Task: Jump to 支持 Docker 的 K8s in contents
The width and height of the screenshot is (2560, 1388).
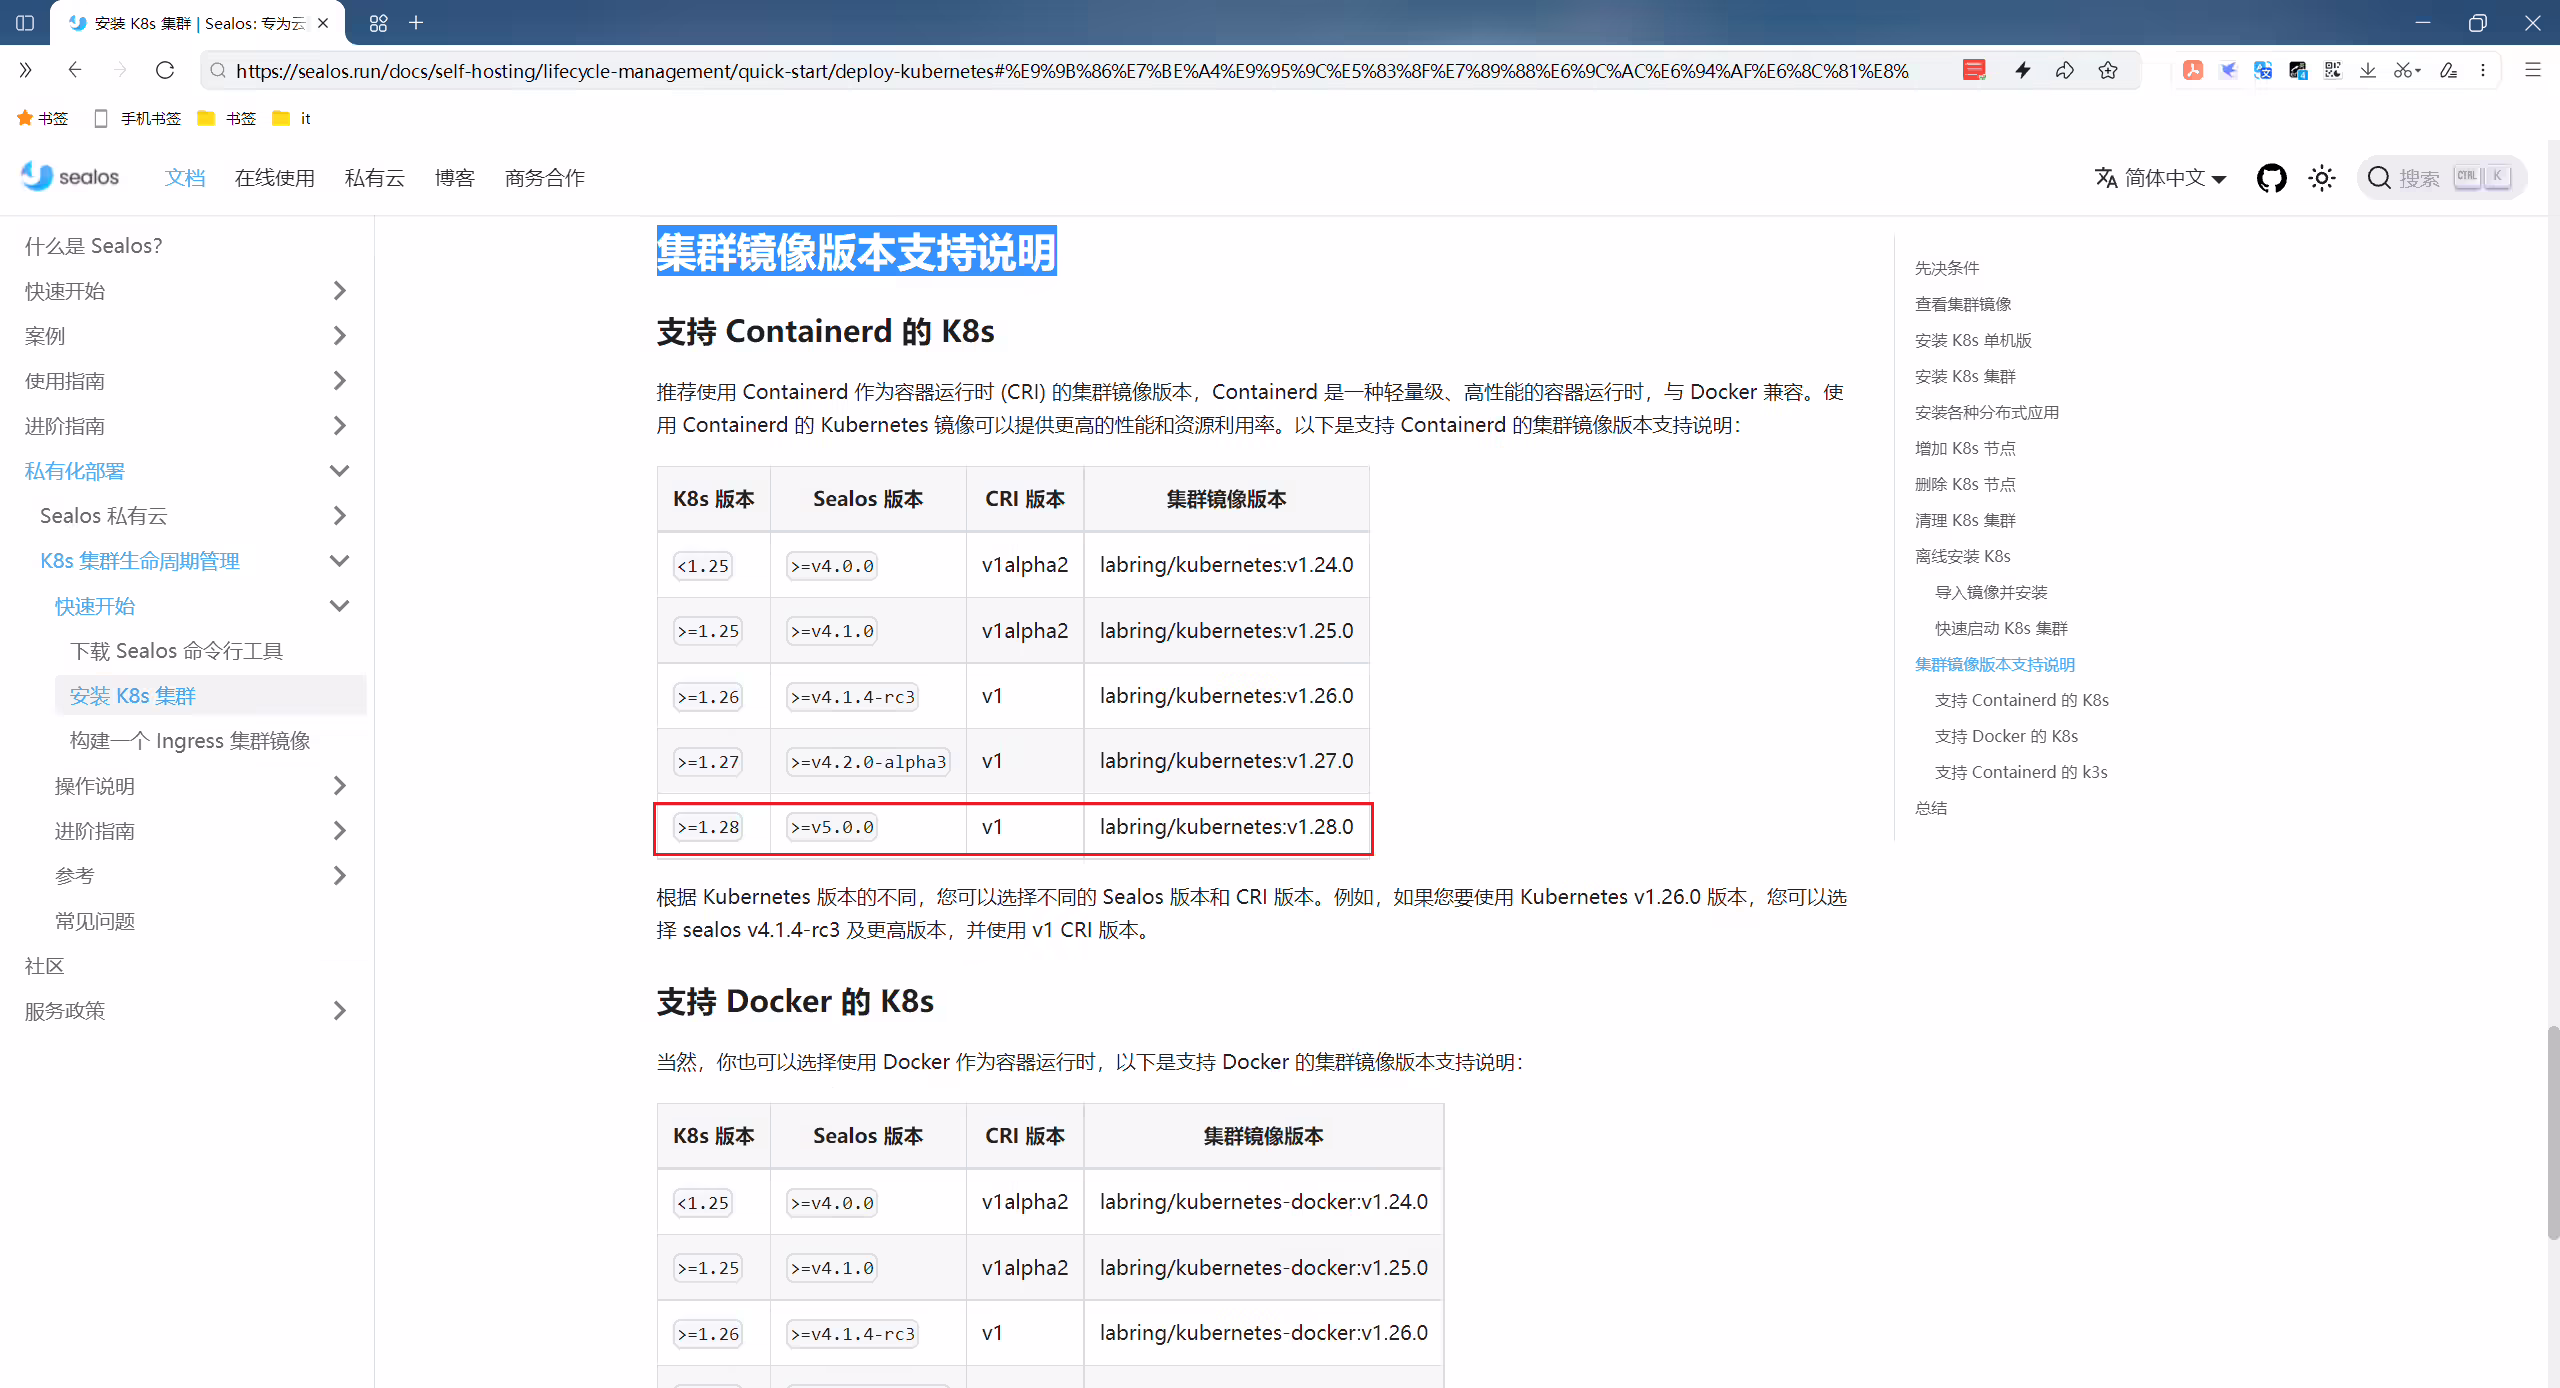Action: (2006, 736)
